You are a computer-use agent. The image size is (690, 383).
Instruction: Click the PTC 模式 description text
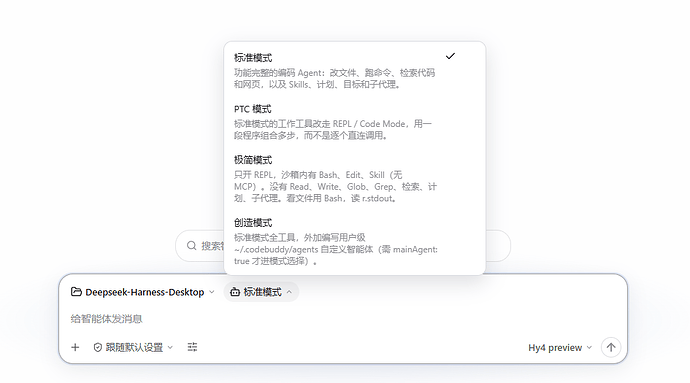tap(333, 129)
